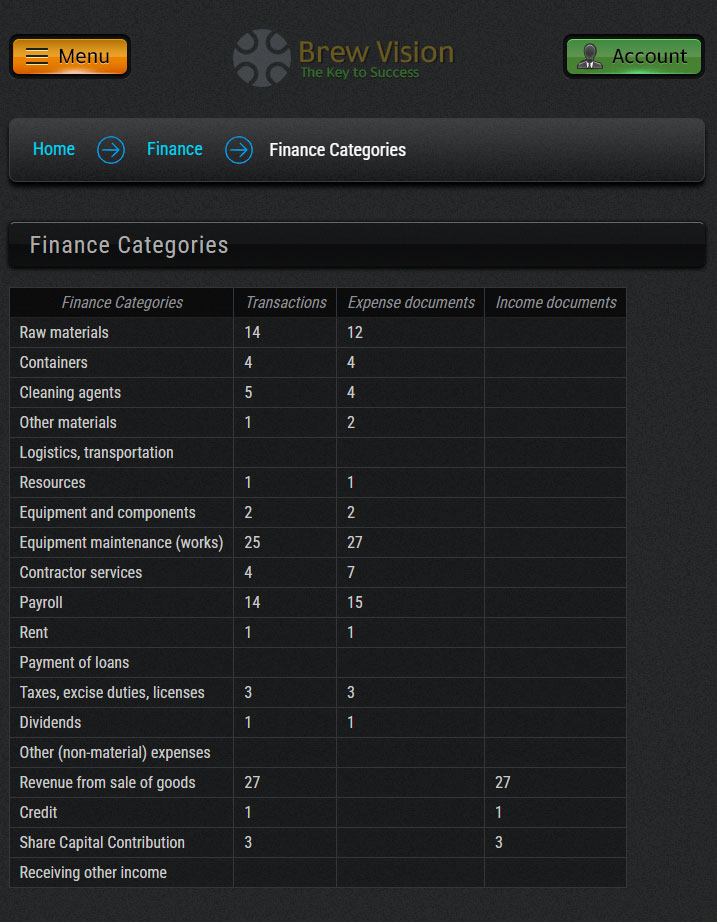717x922 pixels.
Task: Click the arrow icon after Finance breadcrumb
Action: point(239,150)
